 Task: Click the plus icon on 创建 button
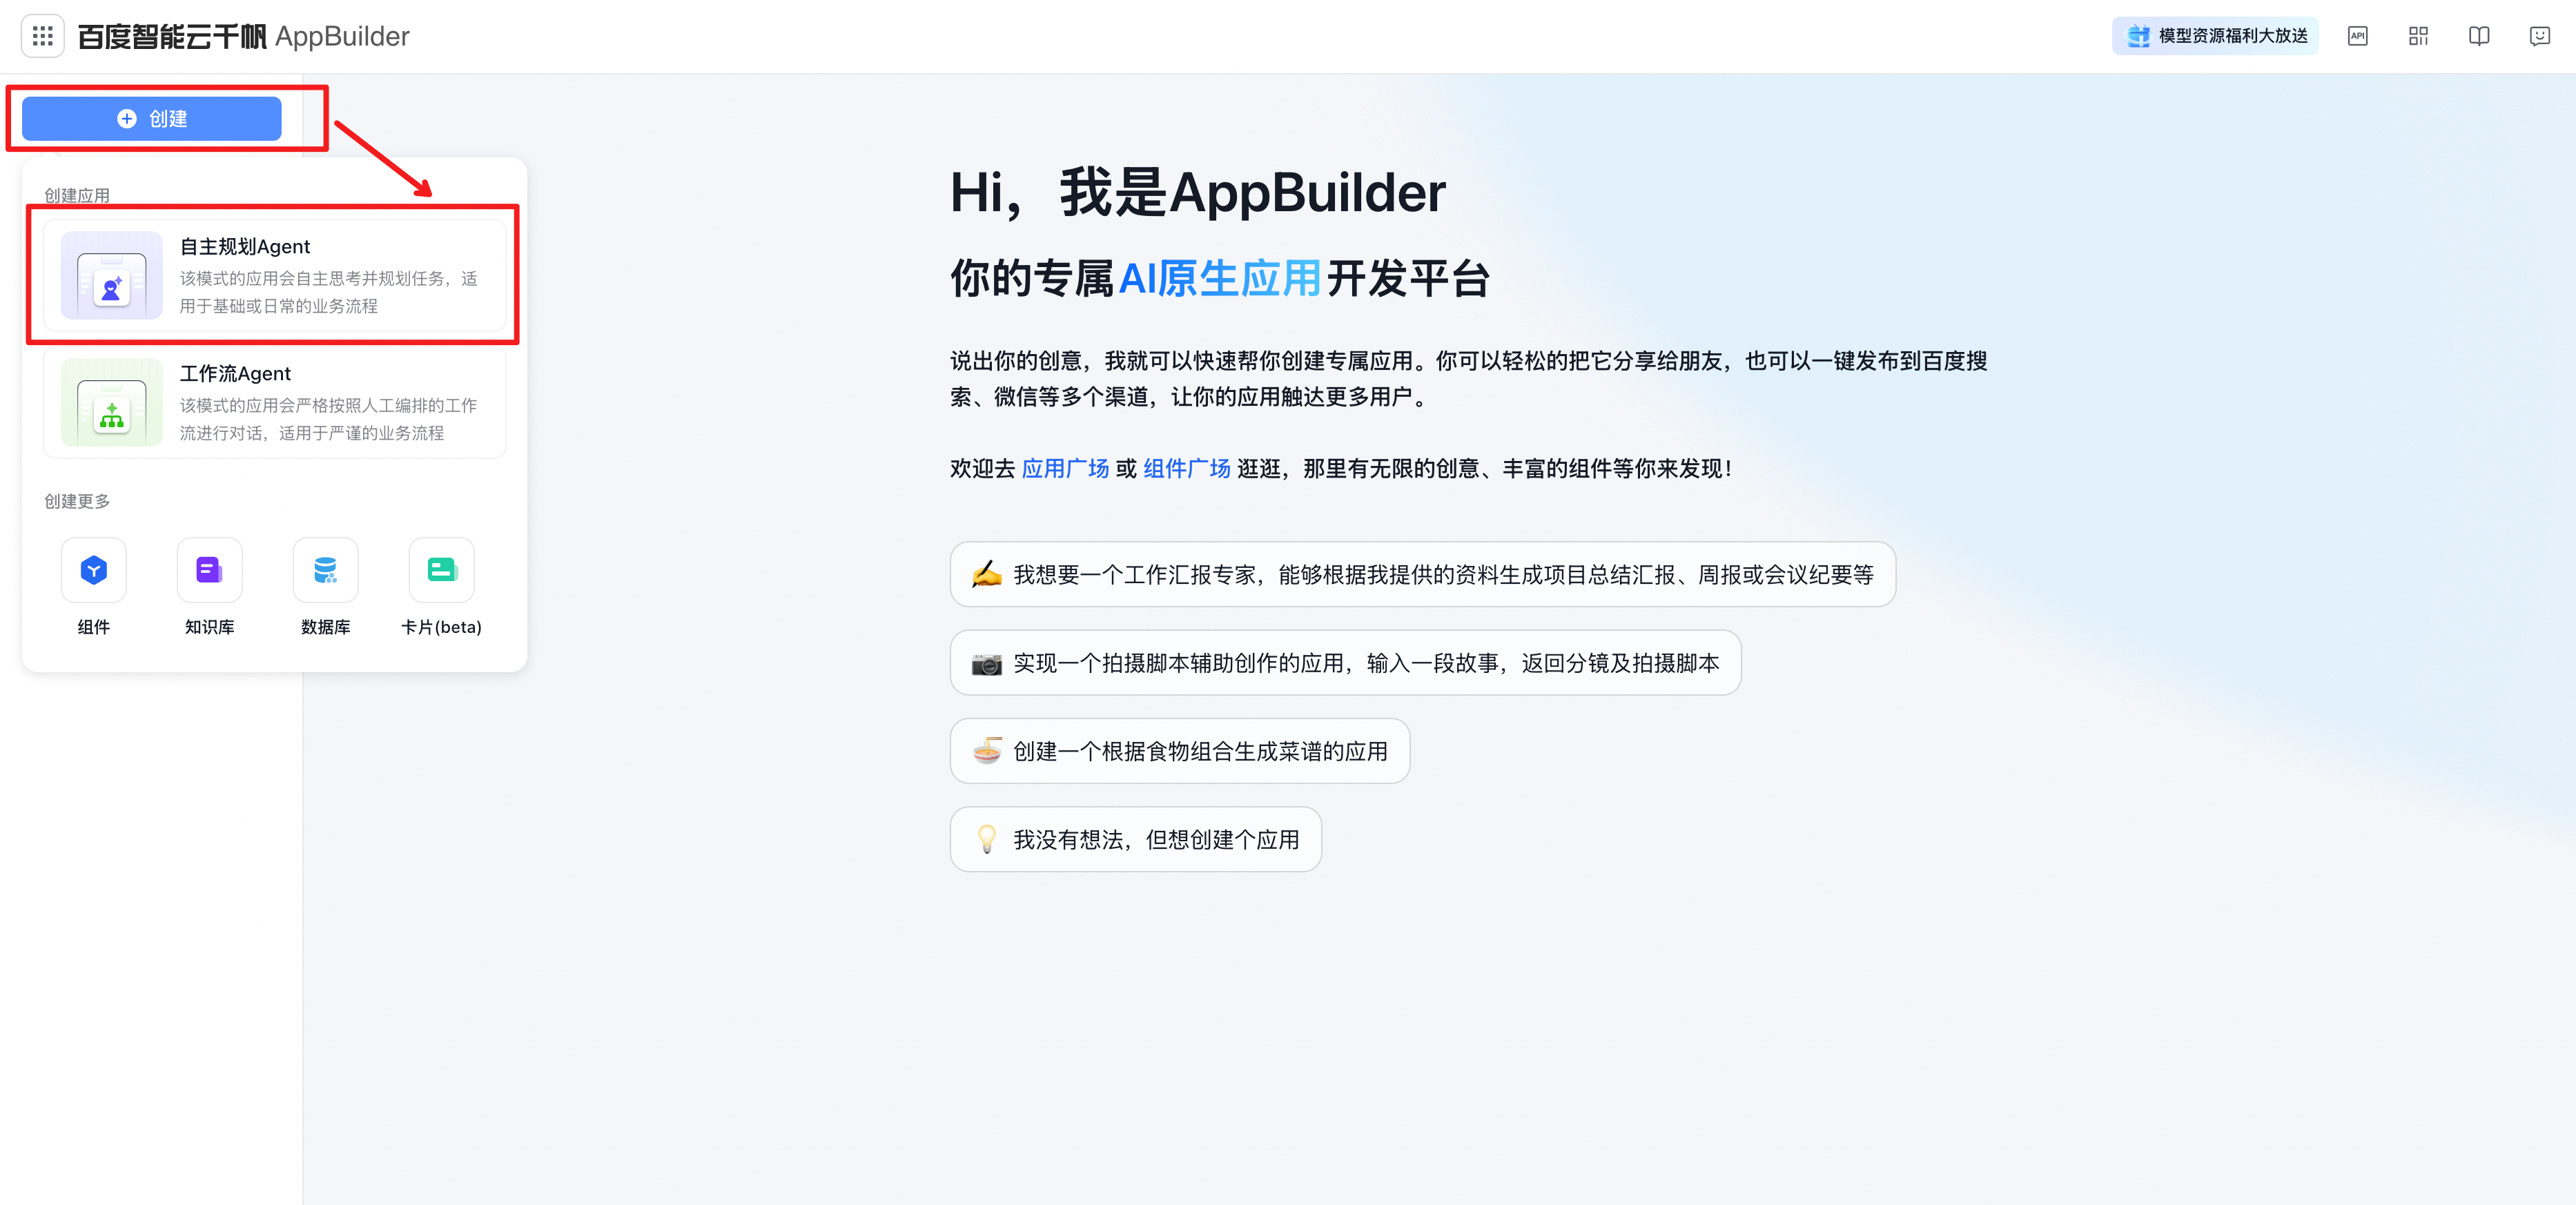pos(127,119)
